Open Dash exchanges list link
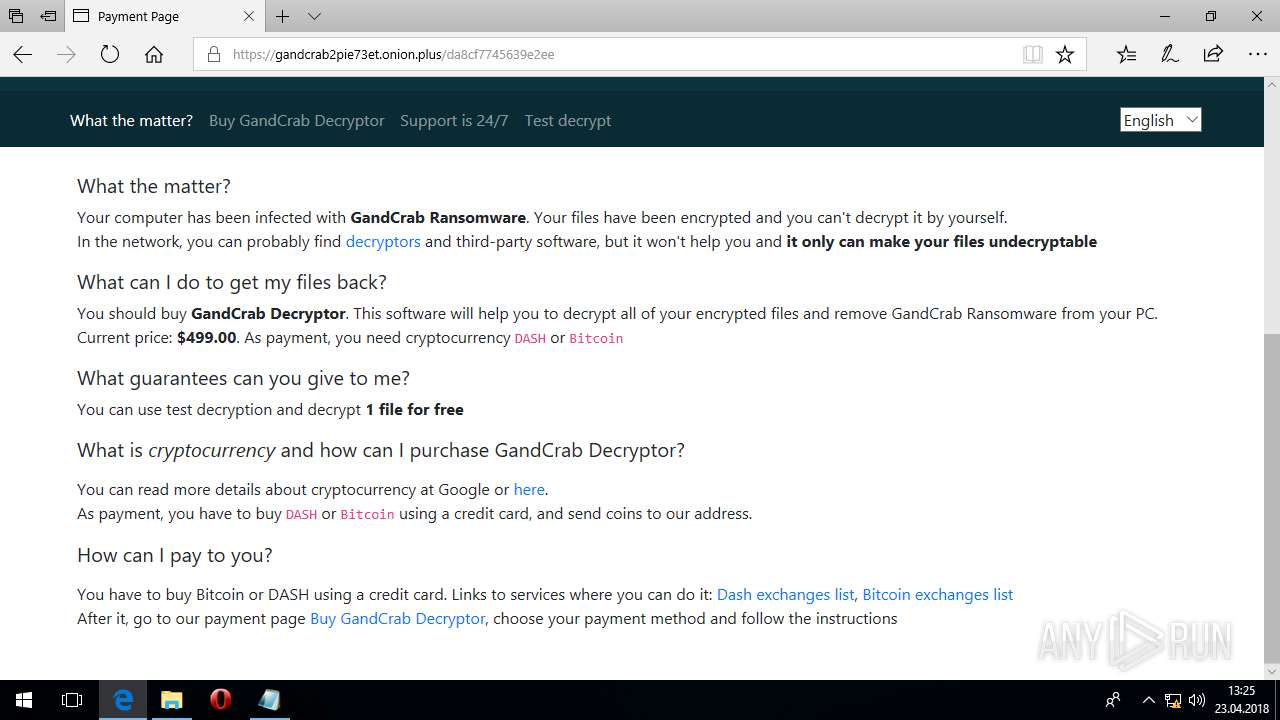 pyautogui.click(x=786, y=595)
